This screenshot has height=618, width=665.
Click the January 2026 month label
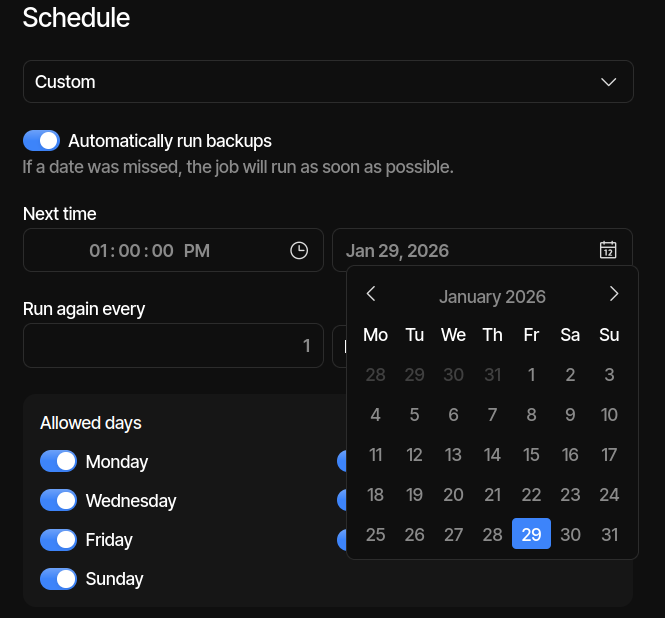click(492, 297)
